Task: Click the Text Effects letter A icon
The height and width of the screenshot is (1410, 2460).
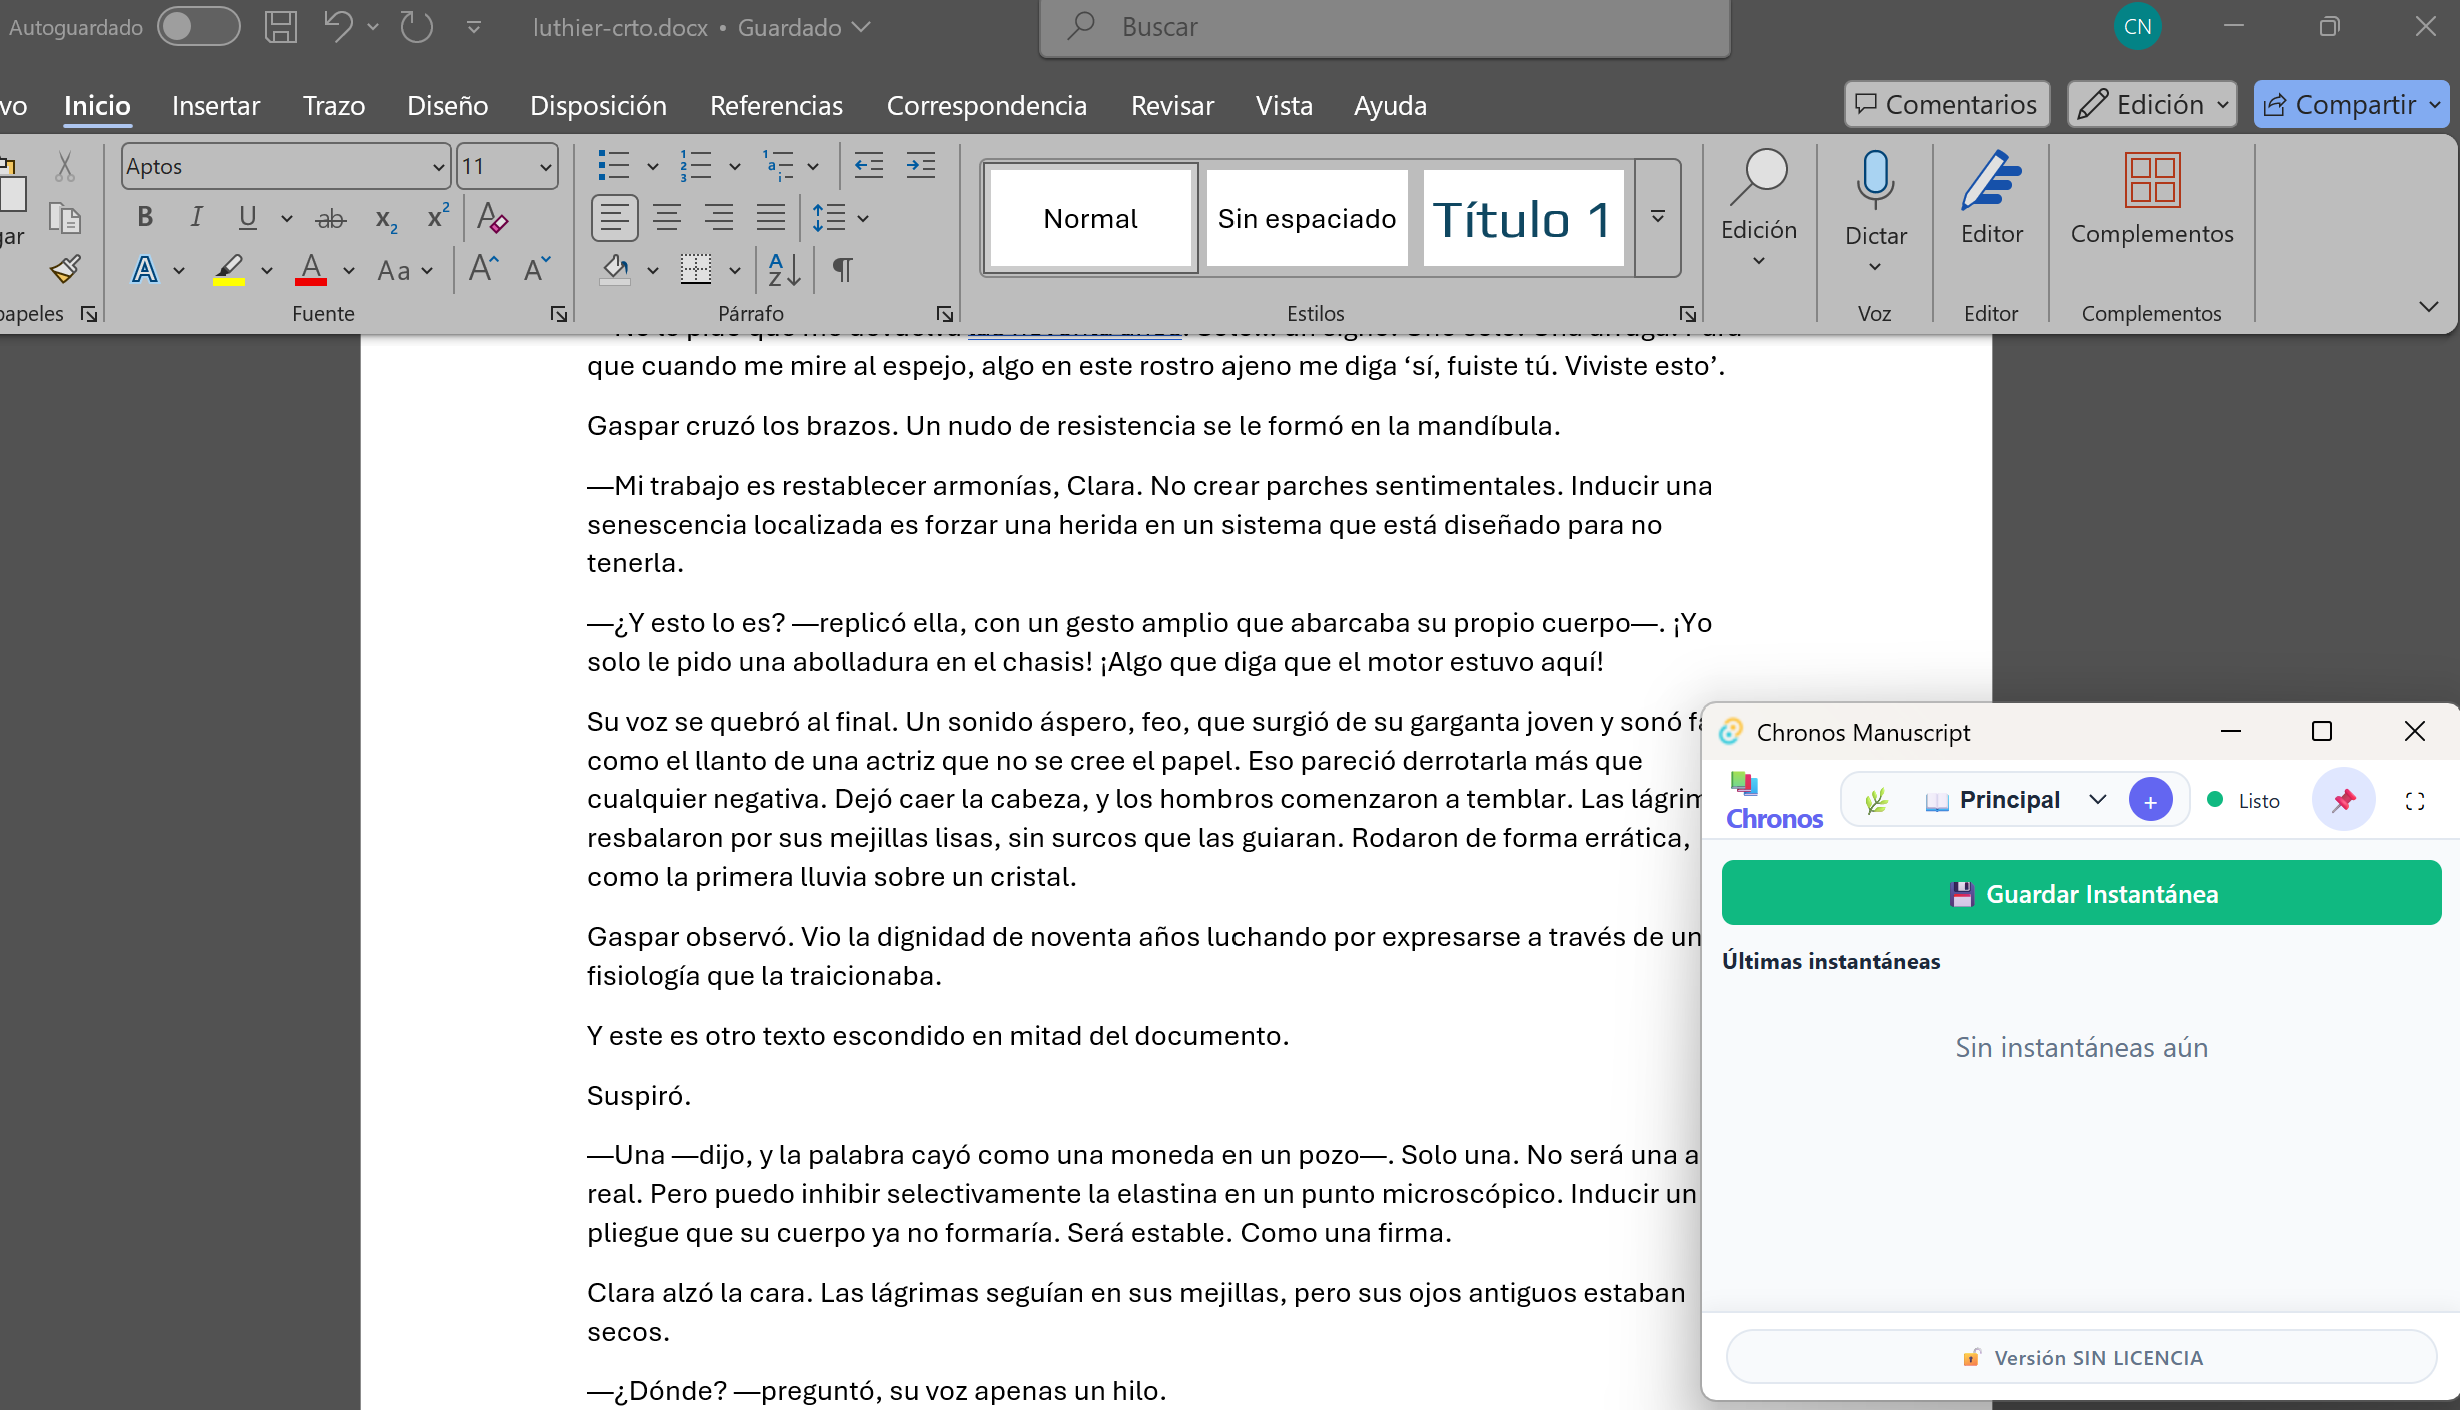Action: click(145, 269)
